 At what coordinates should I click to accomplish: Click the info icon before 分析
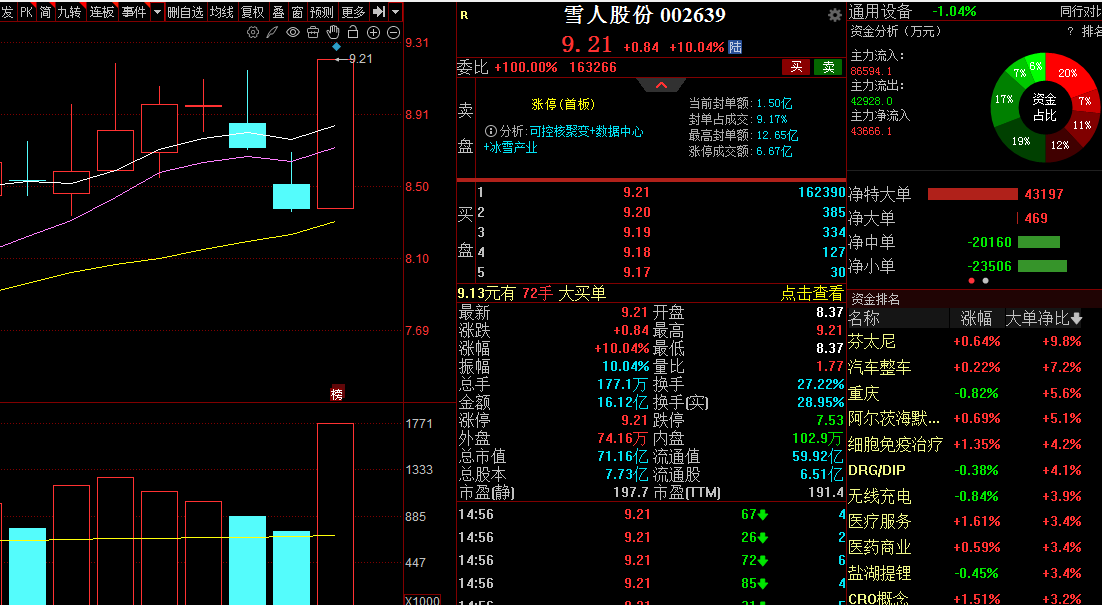coord(491,131)
